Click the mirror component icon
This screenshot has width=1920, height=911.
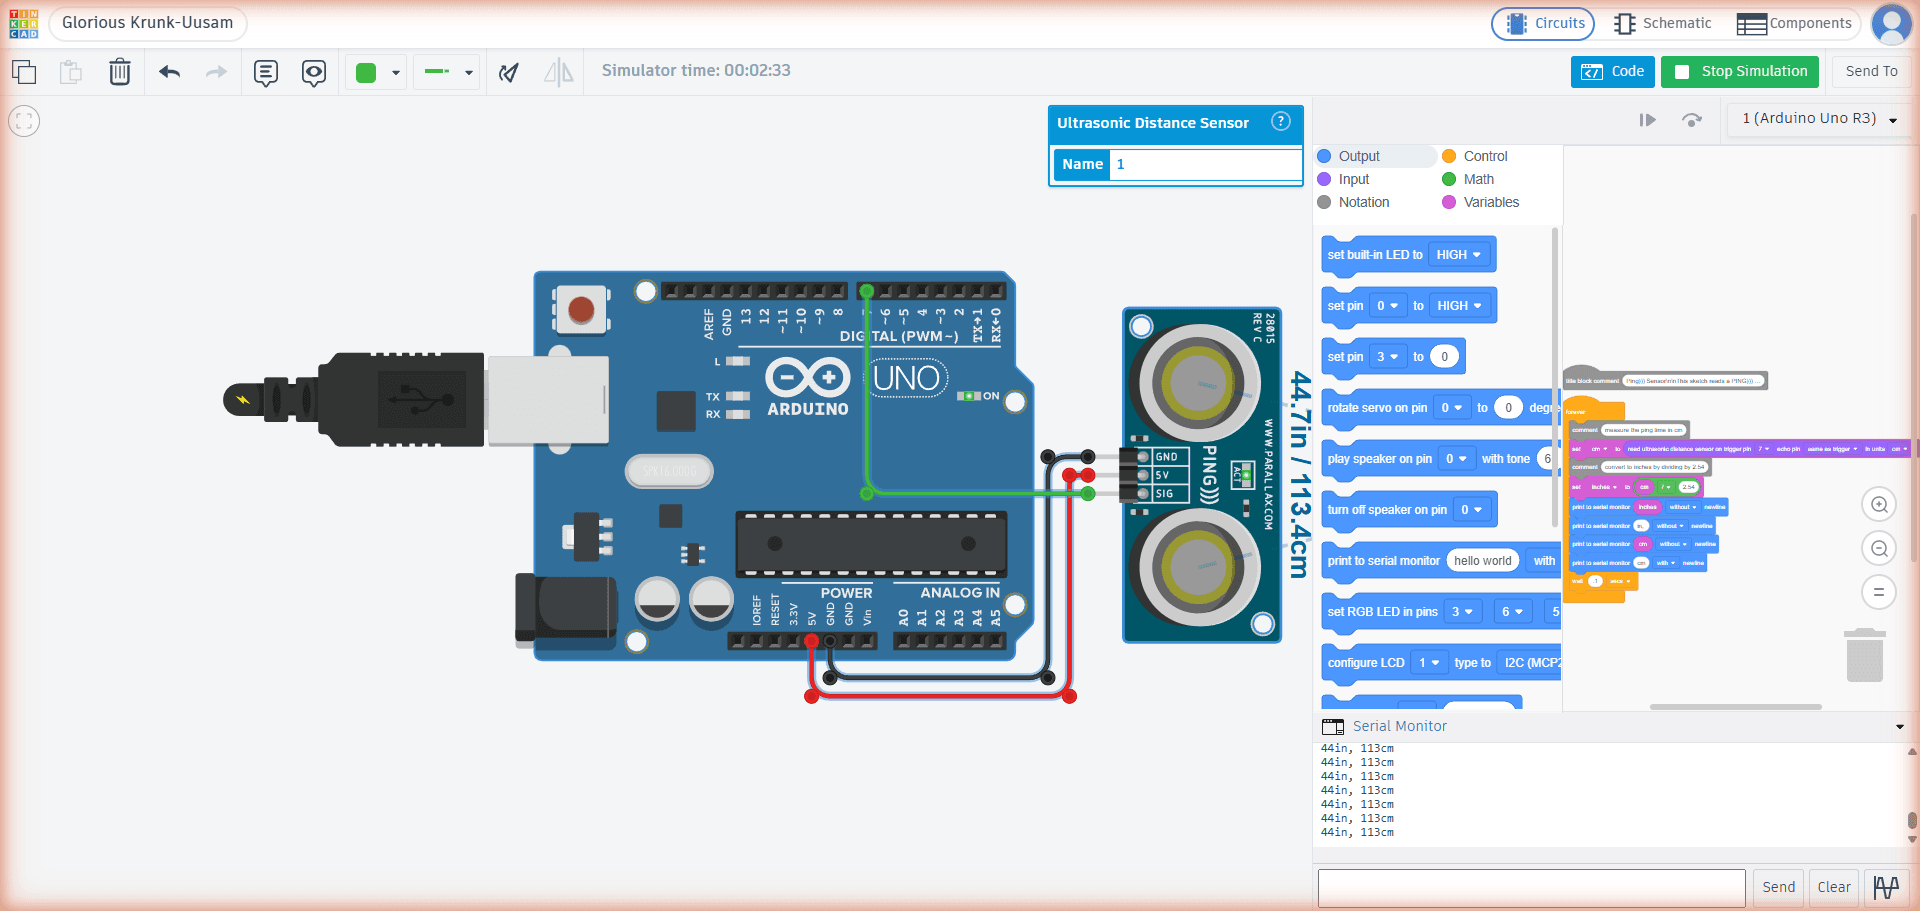click(558, 72)
